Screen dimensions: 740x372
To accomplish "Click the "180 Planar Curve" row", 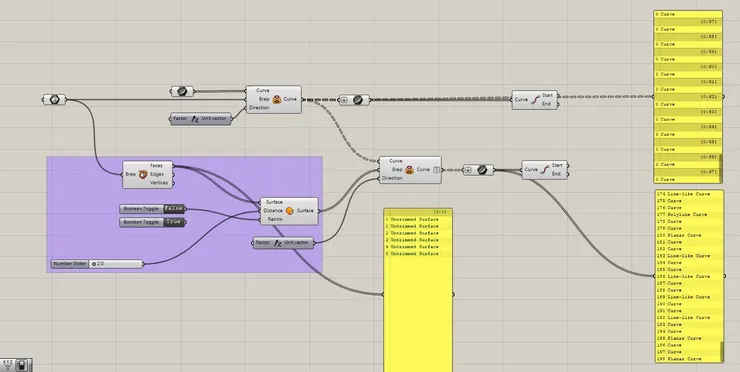I will 689,235.
